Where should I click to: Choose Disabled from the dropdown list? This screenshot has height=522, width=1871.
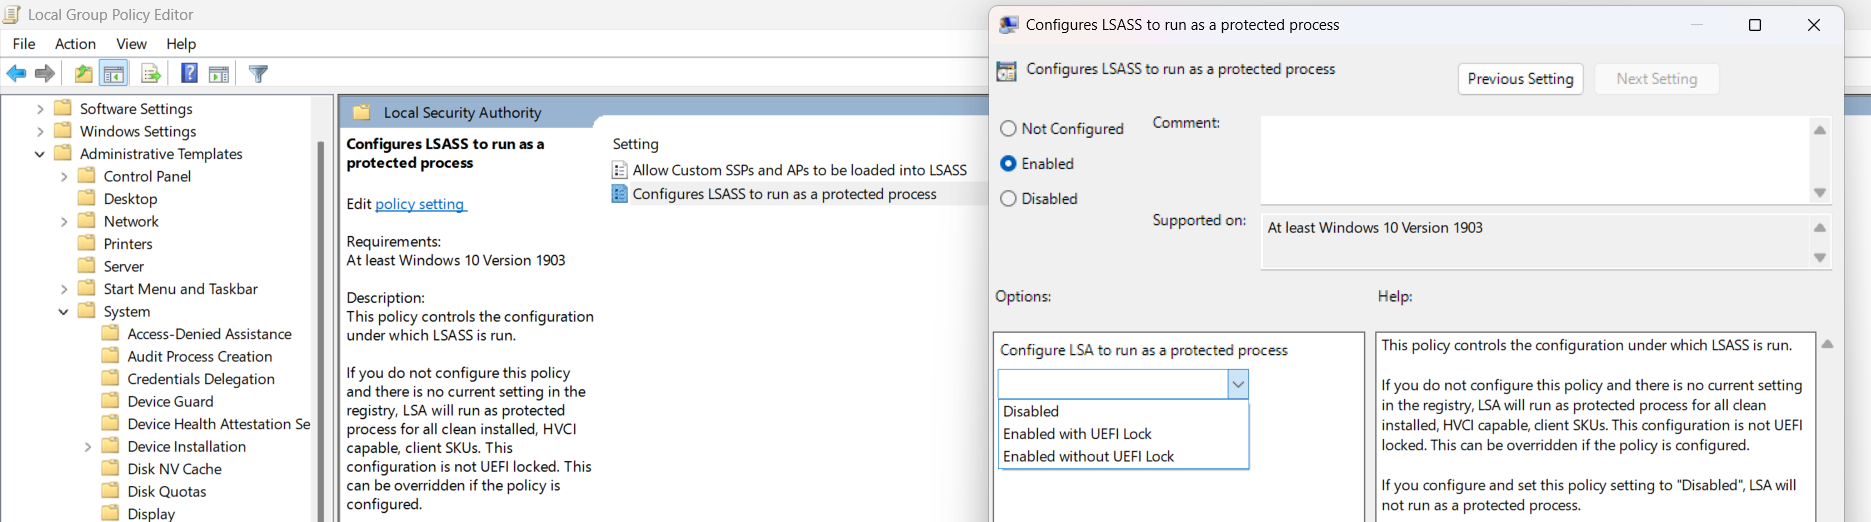(1124, 411)
